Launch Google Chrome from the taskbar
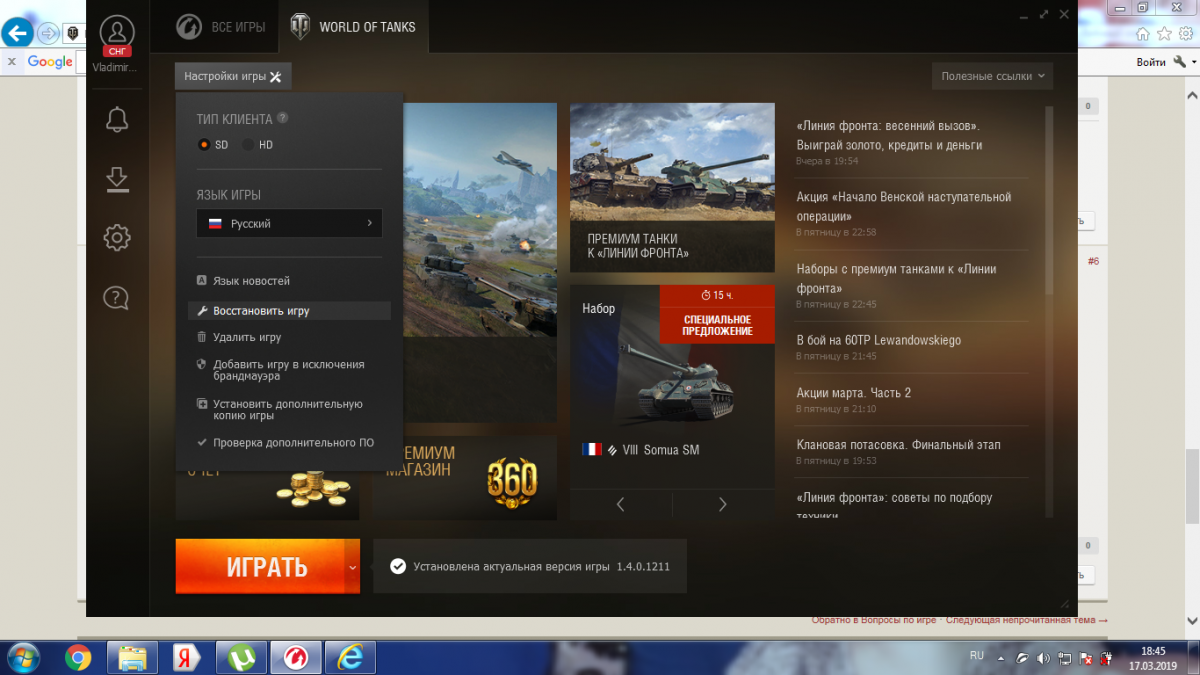Image resolution: width=1200 pixels, height=675 pixels. [x=78, y=657]
